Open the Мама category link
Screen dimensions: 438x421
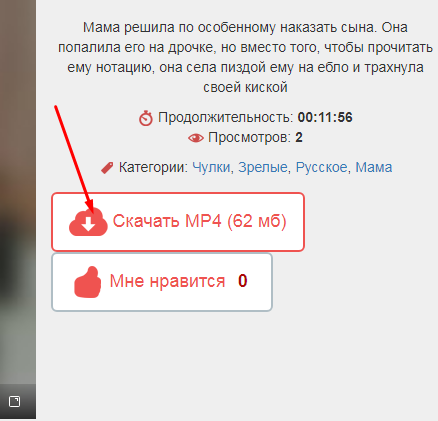coord(374,167)
